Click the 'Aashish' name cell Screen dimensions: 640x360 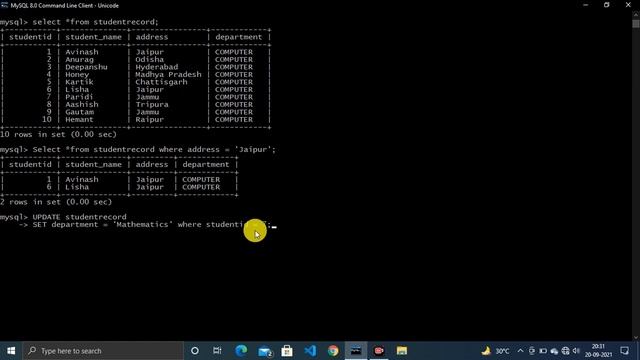[82, 104]
